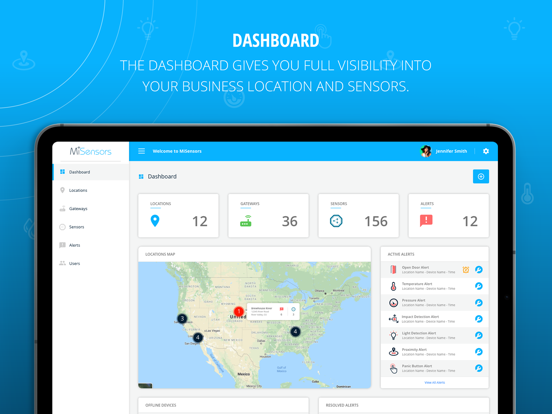Click the Proximity Alert icon
The height and width of the screenshot is (414, 552).
(393, 352)
